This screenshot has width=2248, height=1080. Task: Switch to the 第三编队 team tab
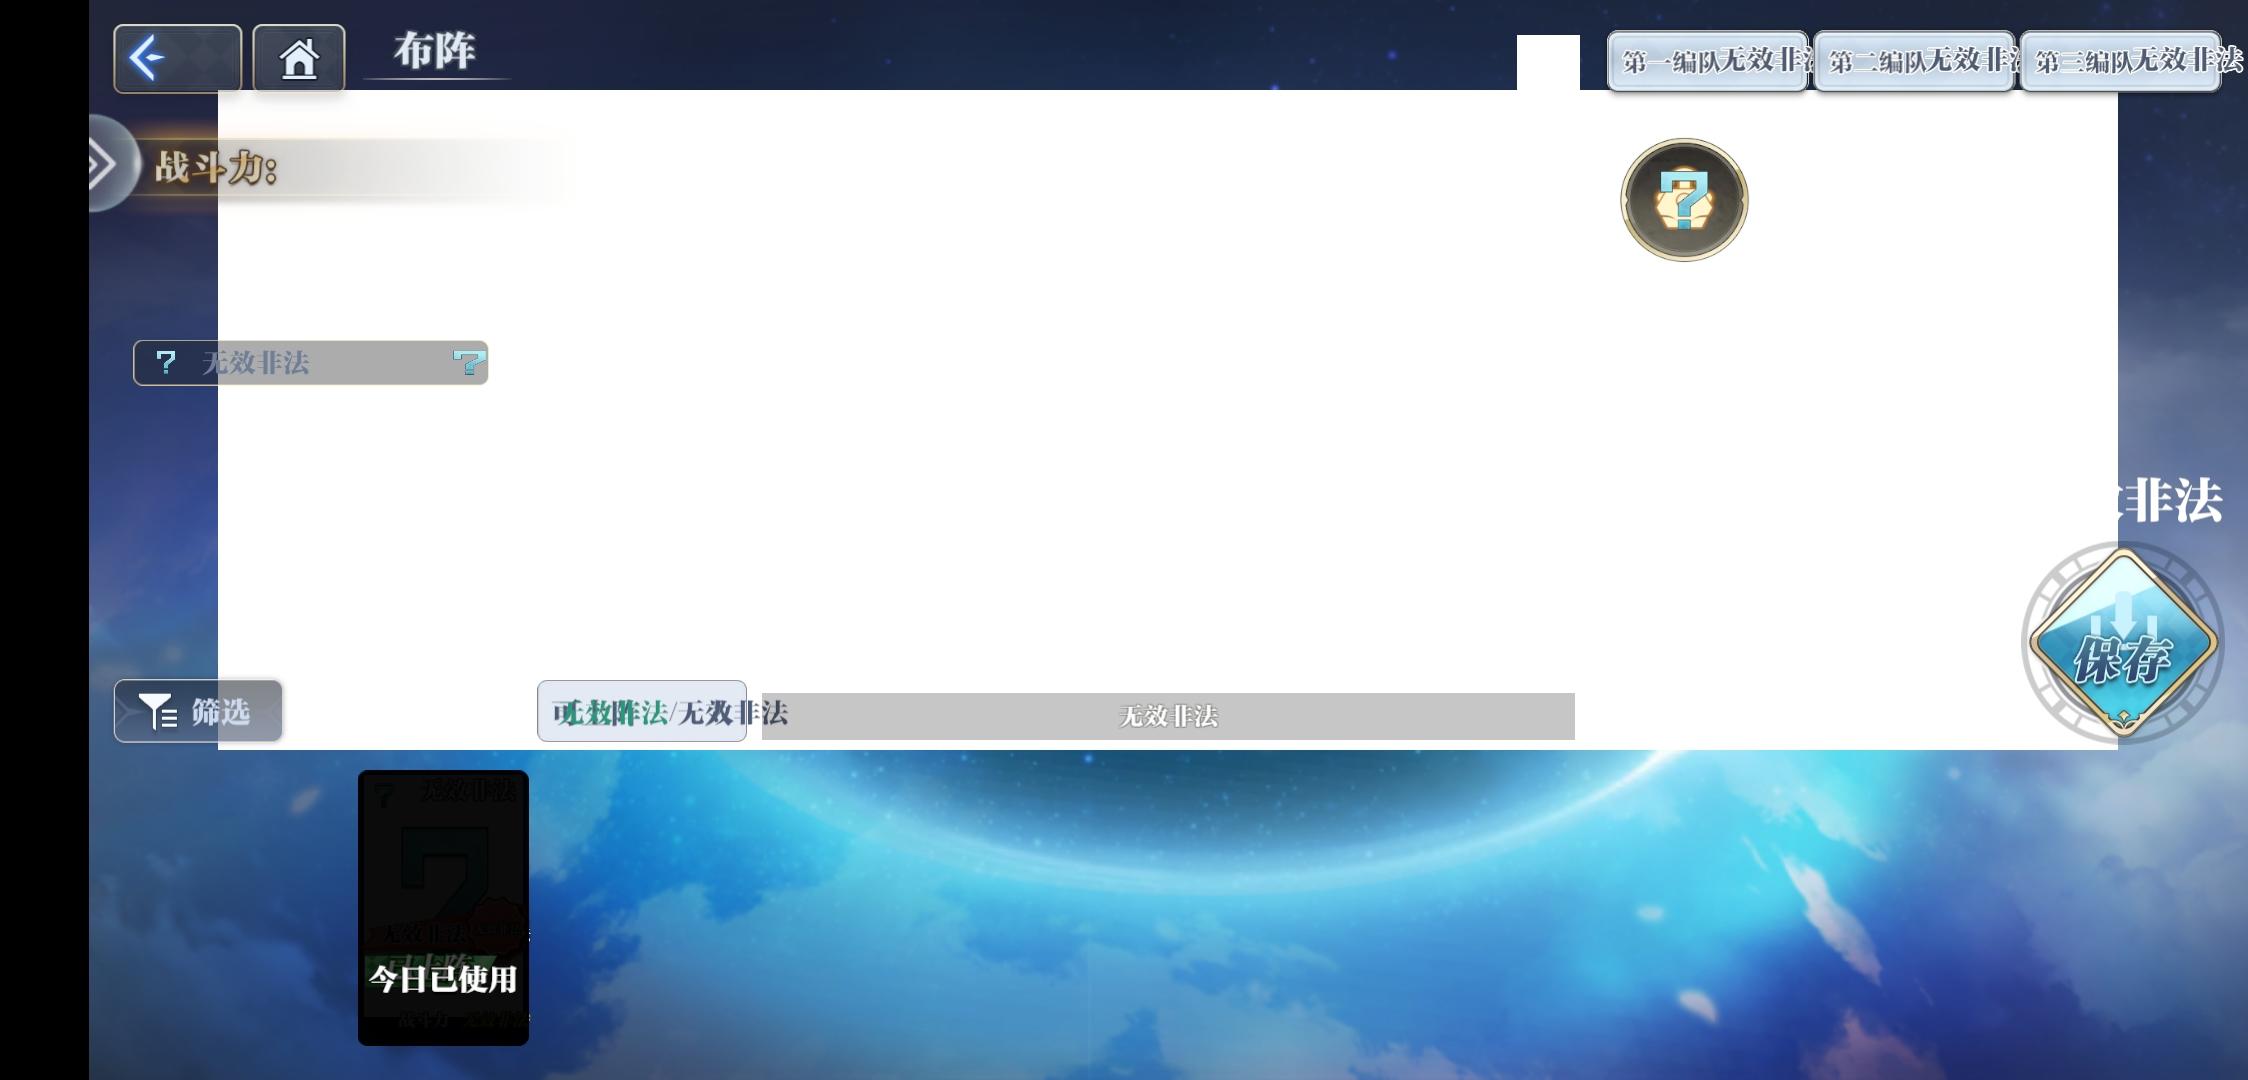[x=2120, y=62]
